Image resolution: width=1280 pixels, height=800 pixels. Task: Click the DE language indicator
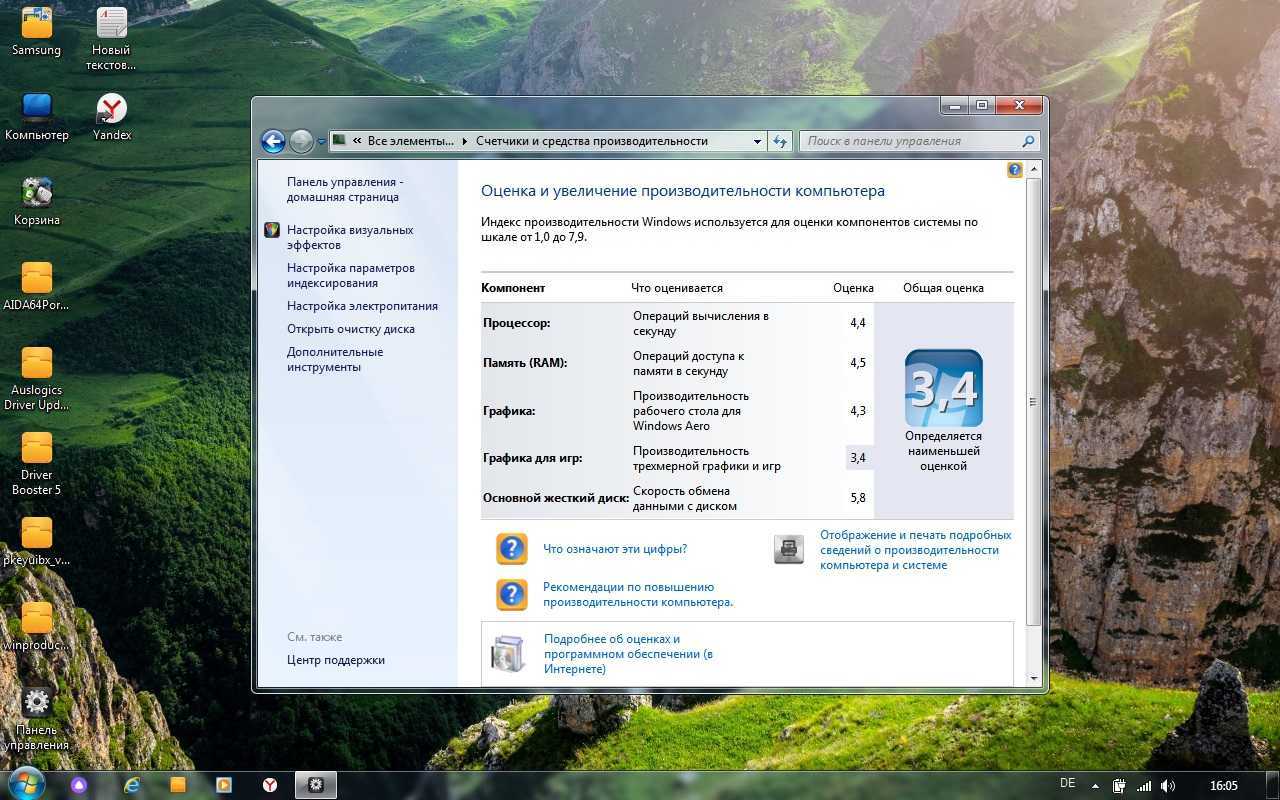click(x=1067, y=784)
